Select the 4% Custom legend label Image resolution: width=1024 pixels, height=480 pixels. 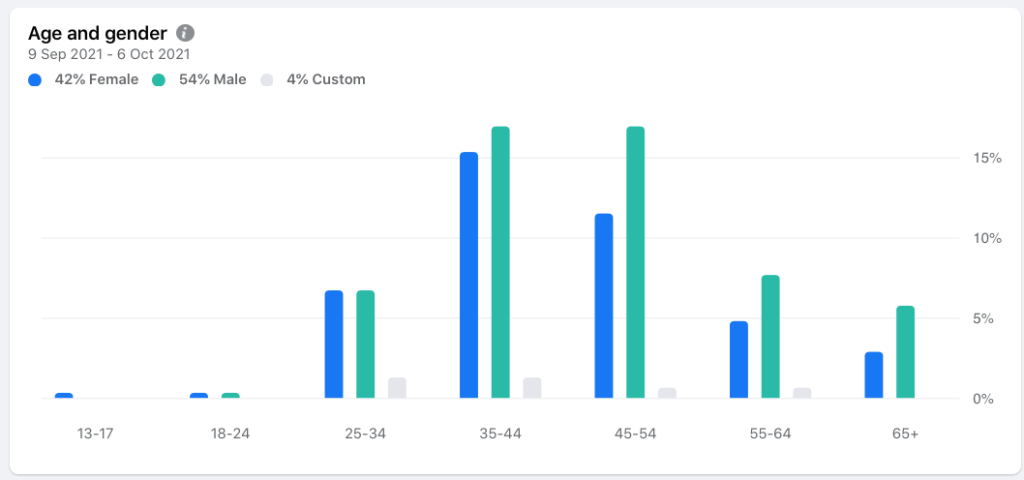click(x=325, y=80)
